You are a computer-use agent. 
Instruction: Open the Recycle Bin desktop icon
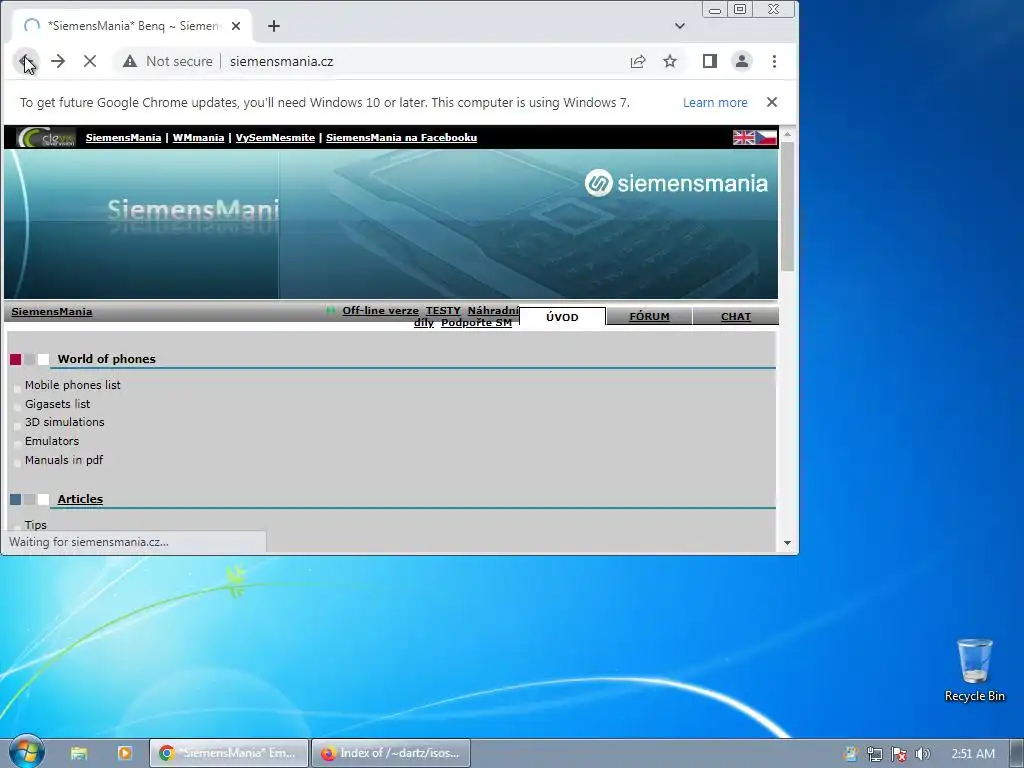pyautogui.click(x=974, y=670)
